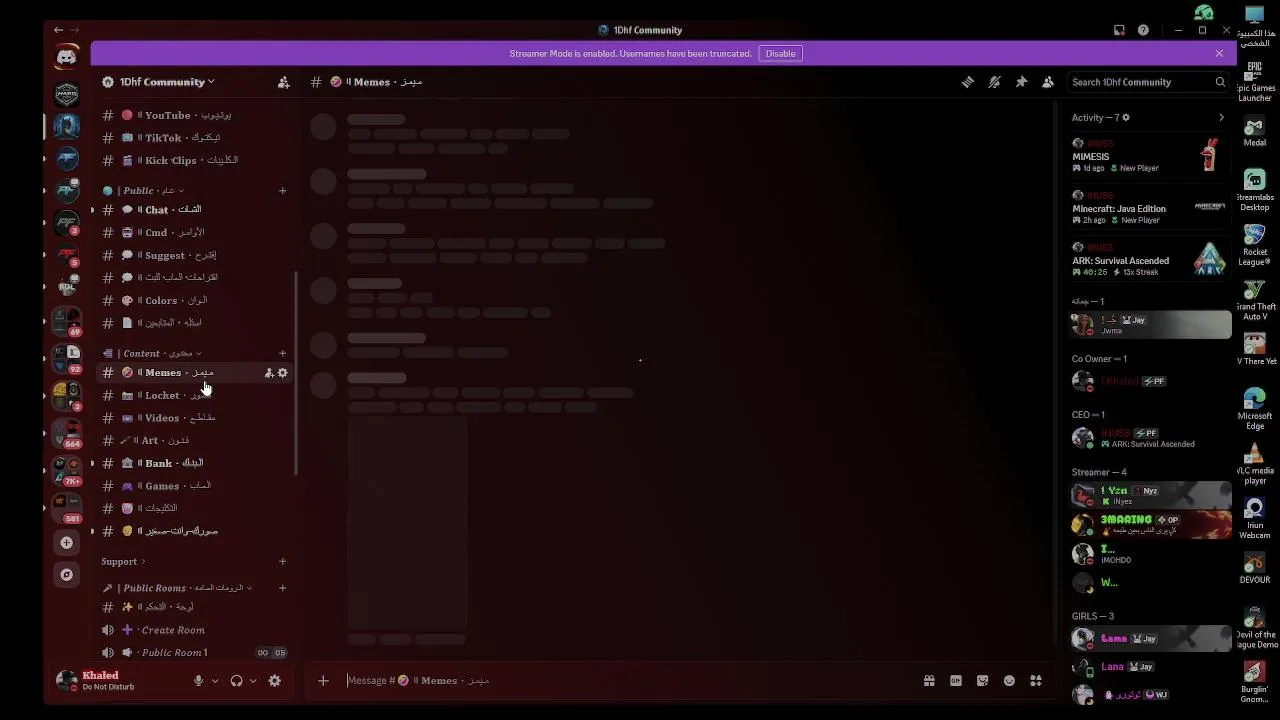This screenshot has width=1280, height=720.
Task: Open MIMESIS activity card
Action: coord(1149,155)
